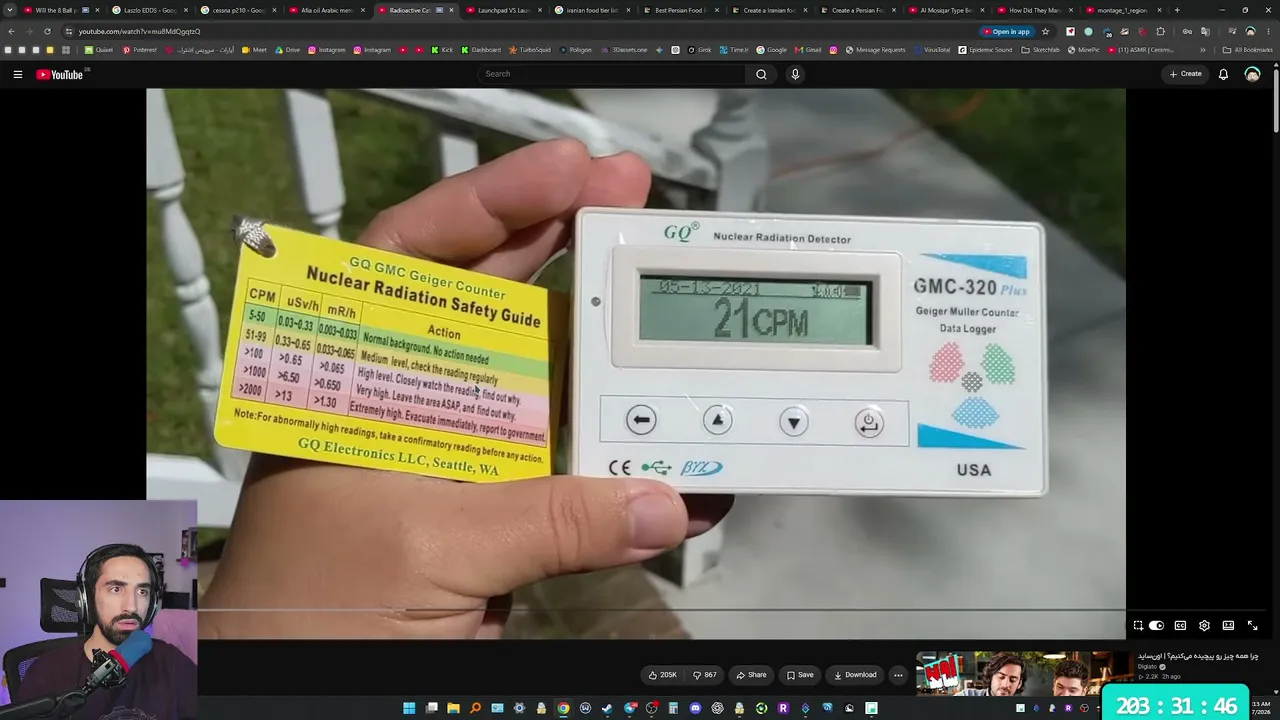Open the YouTube guide hamburger menu
This screenshot has width=1280, height=720.
point(17,74)
